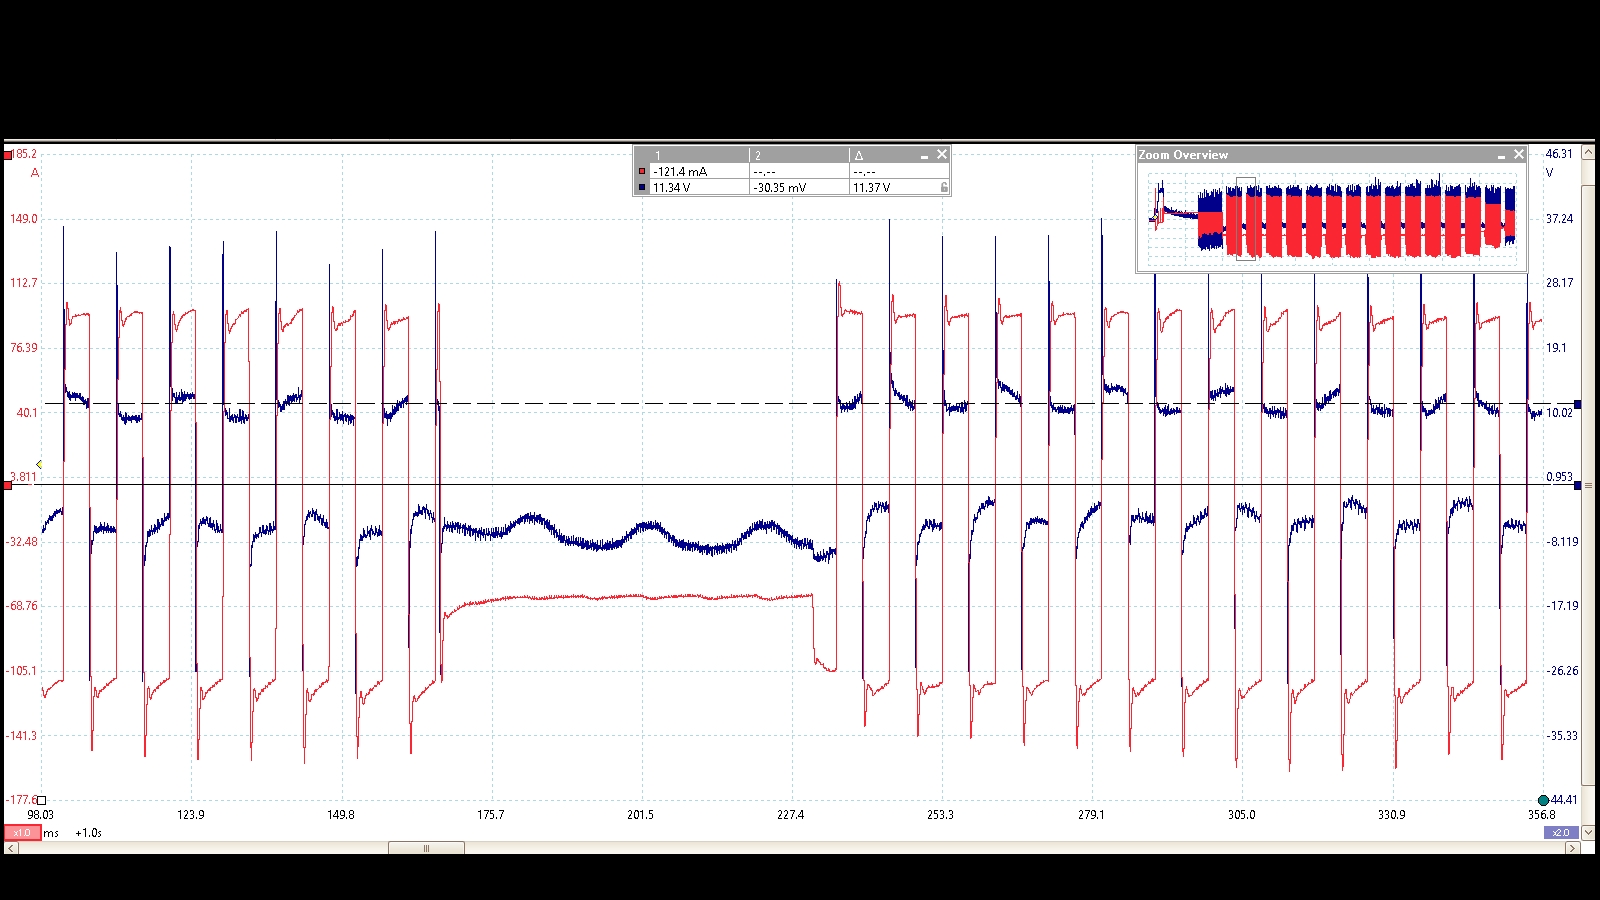1600x900 pixels.
Task: Select the zoom region box in Zoom Overview
Action: coord(1246,219)
